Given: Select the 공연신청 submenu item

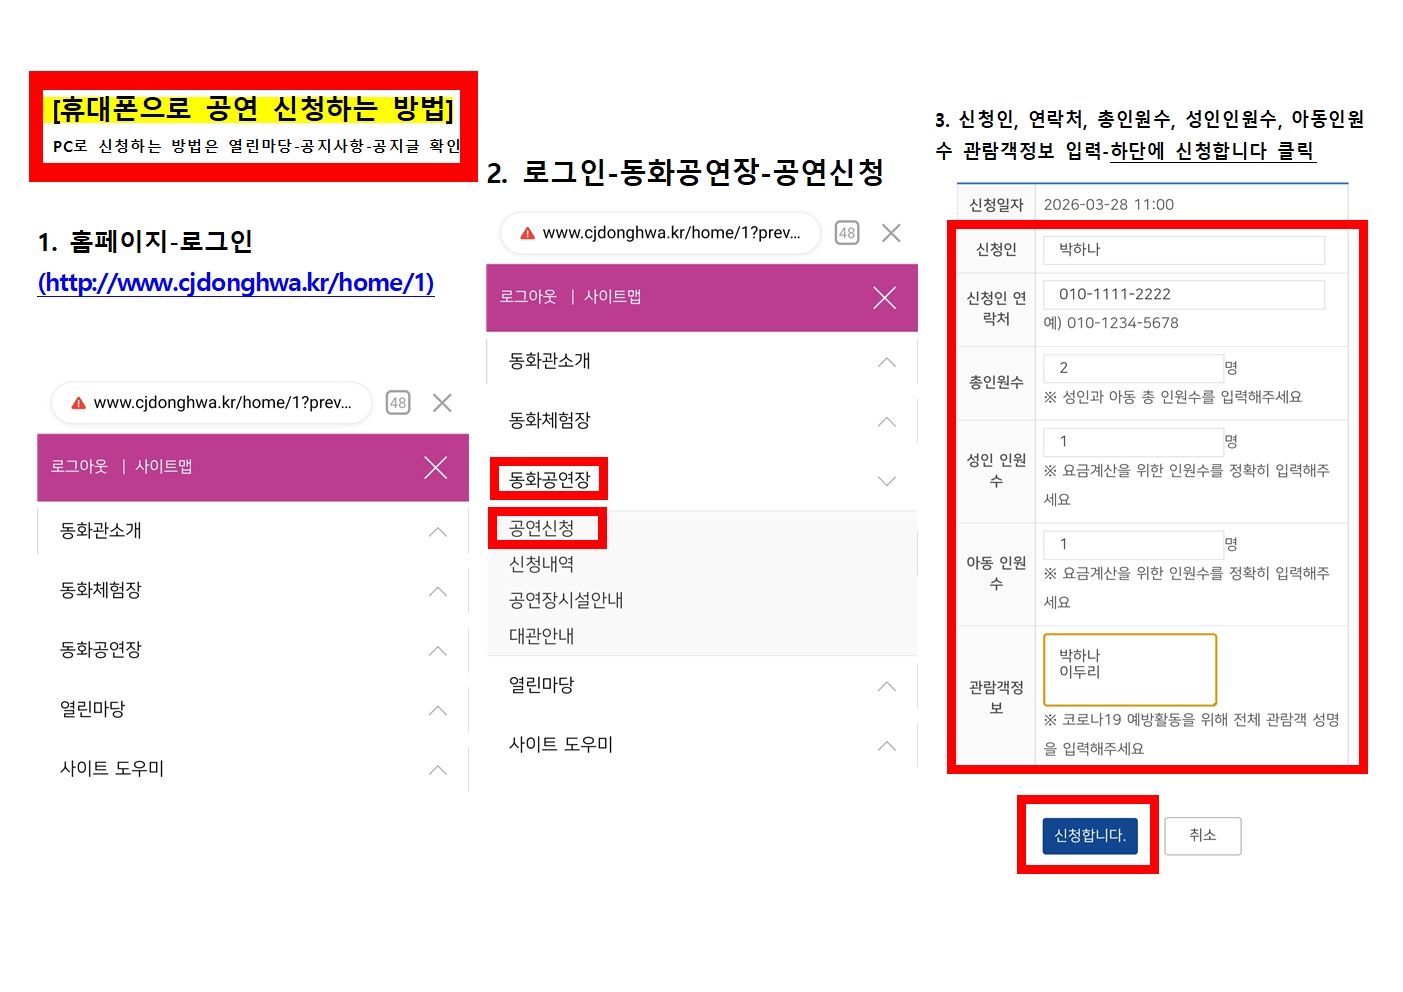Looking at the screenshot, I should pyautogui.click(x=542, y=528).
